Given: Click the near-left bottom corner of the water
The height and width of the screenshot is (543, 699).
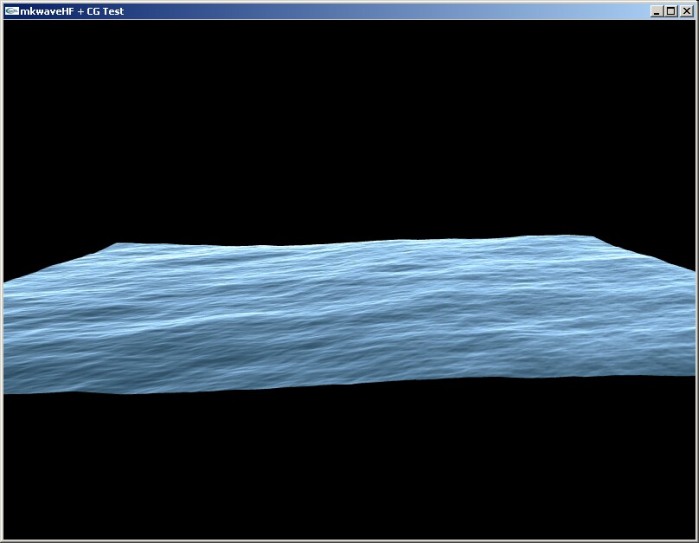Looking at the screenshot, I should click(8, 390).
